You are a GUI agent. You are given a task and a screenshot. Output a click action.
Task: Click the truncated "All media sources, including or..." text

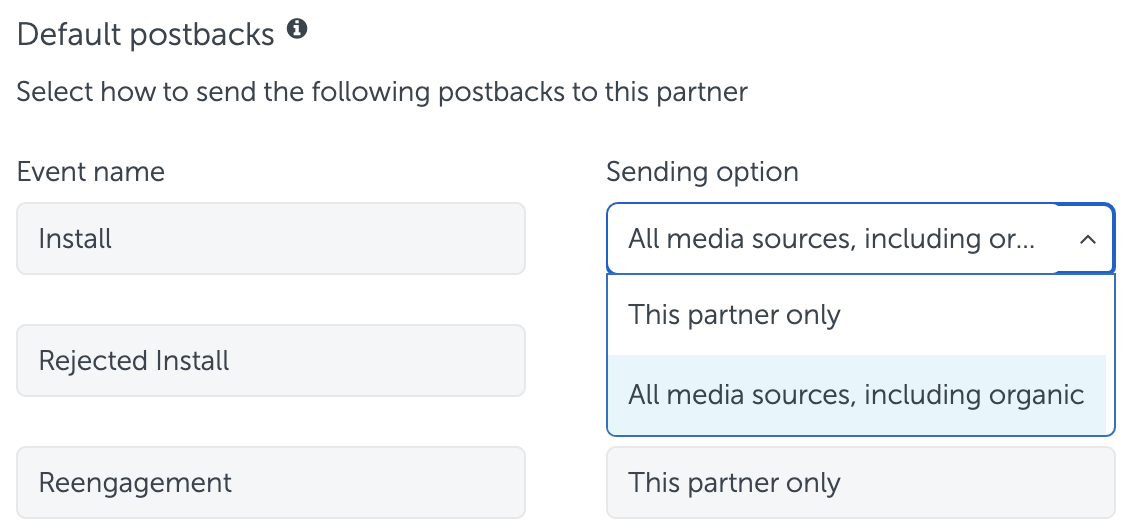pyautogui.click(x=831, y=239)
